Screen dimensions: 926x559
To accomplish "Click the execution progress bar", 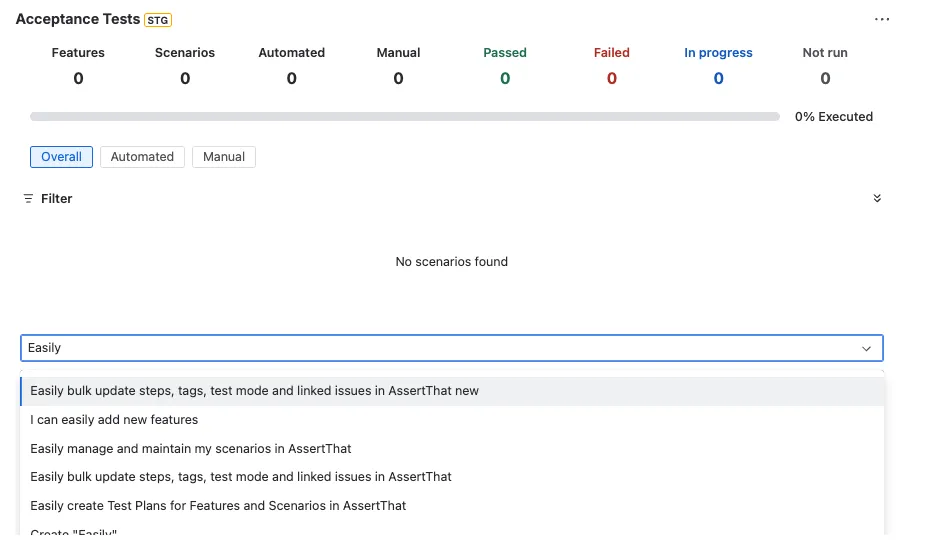I will [405, 117].
